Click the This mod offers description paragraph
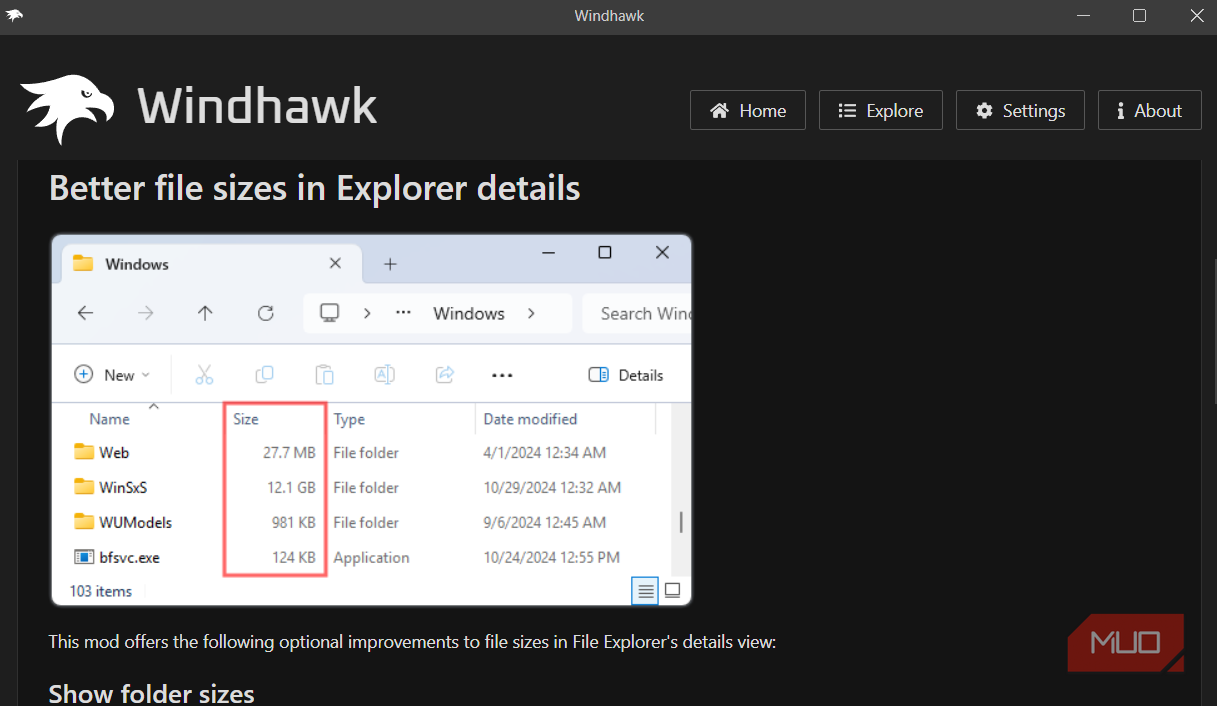 412,641
